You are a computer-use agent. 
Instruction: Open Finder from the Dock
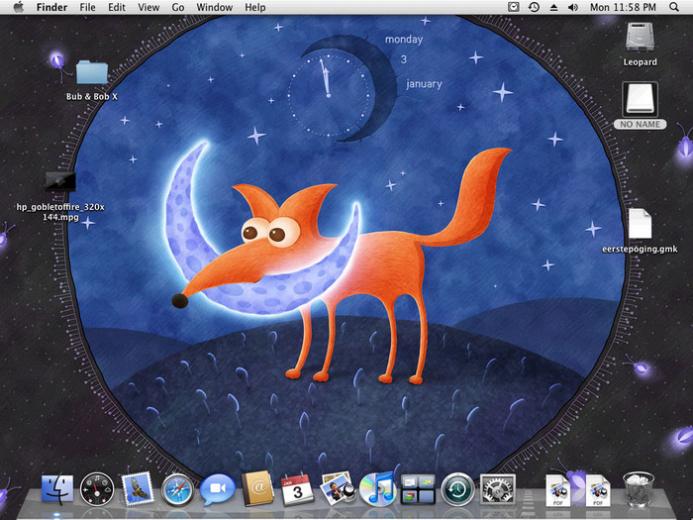tap(57, 489)
